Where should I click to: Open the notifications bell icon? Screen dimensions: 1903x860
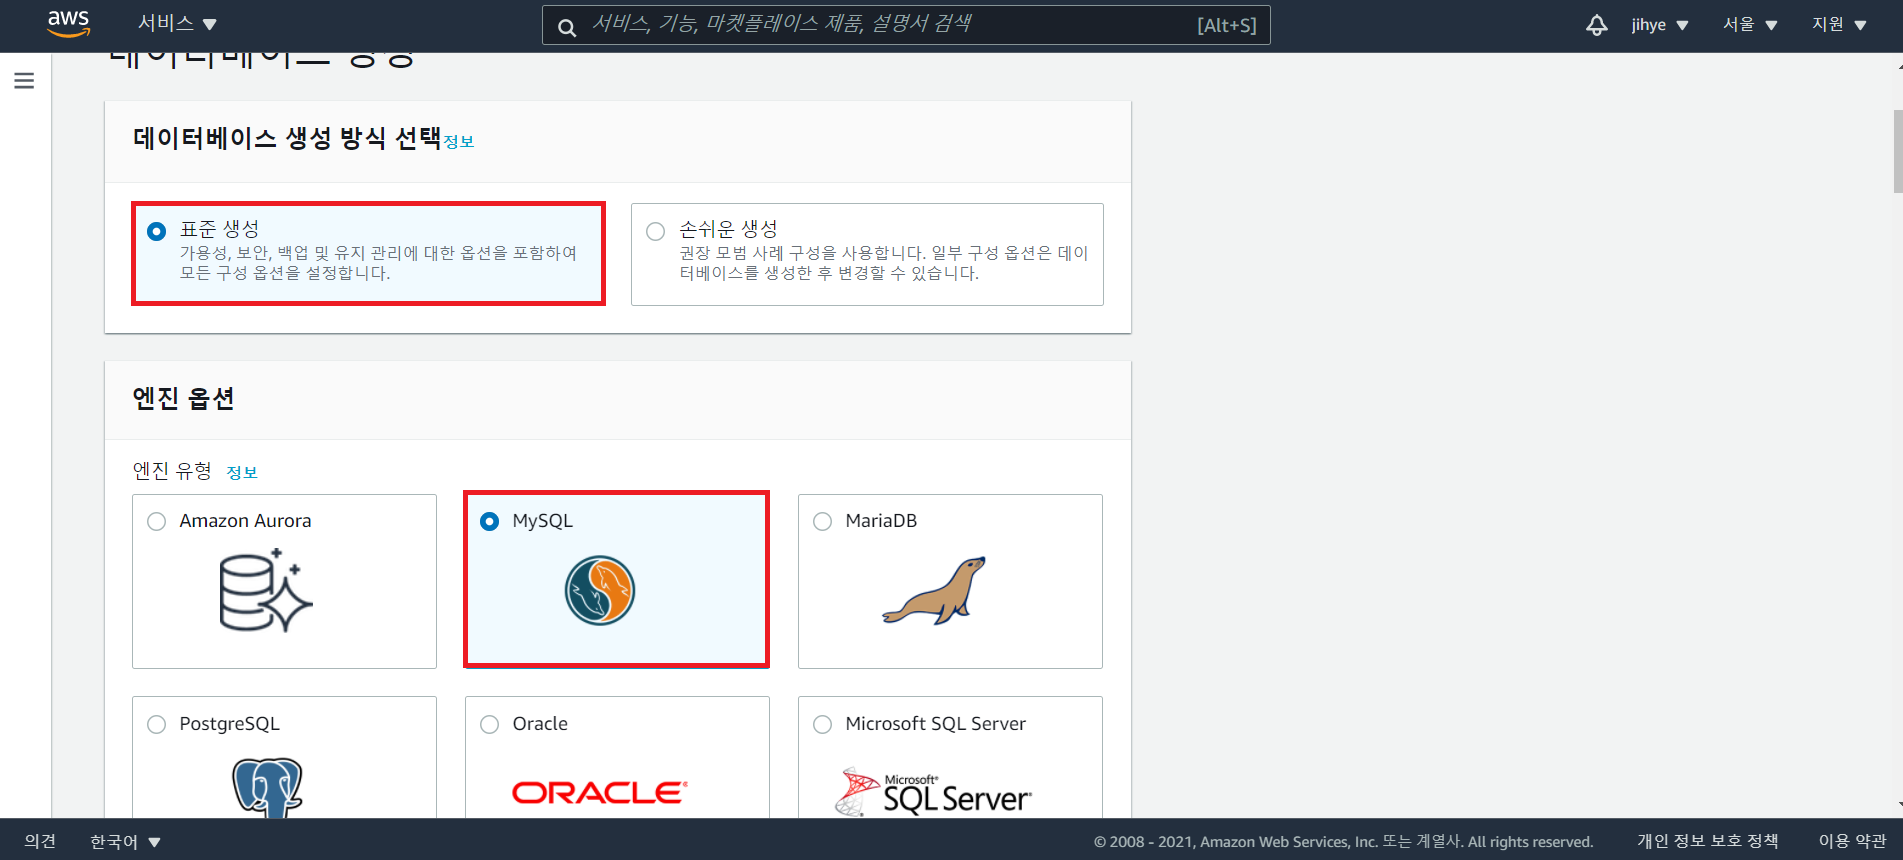(1597, 25)
